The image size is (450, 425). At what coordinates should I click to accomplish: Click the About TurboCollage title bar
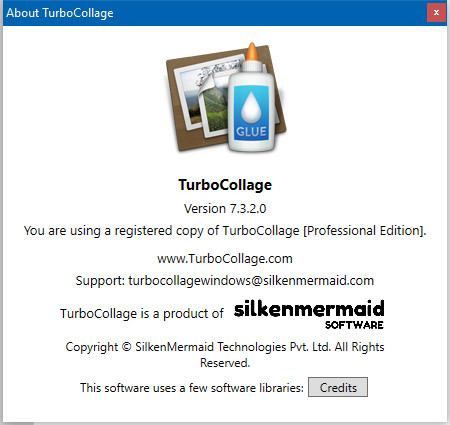pyautogui.click(x=215, y=13)
